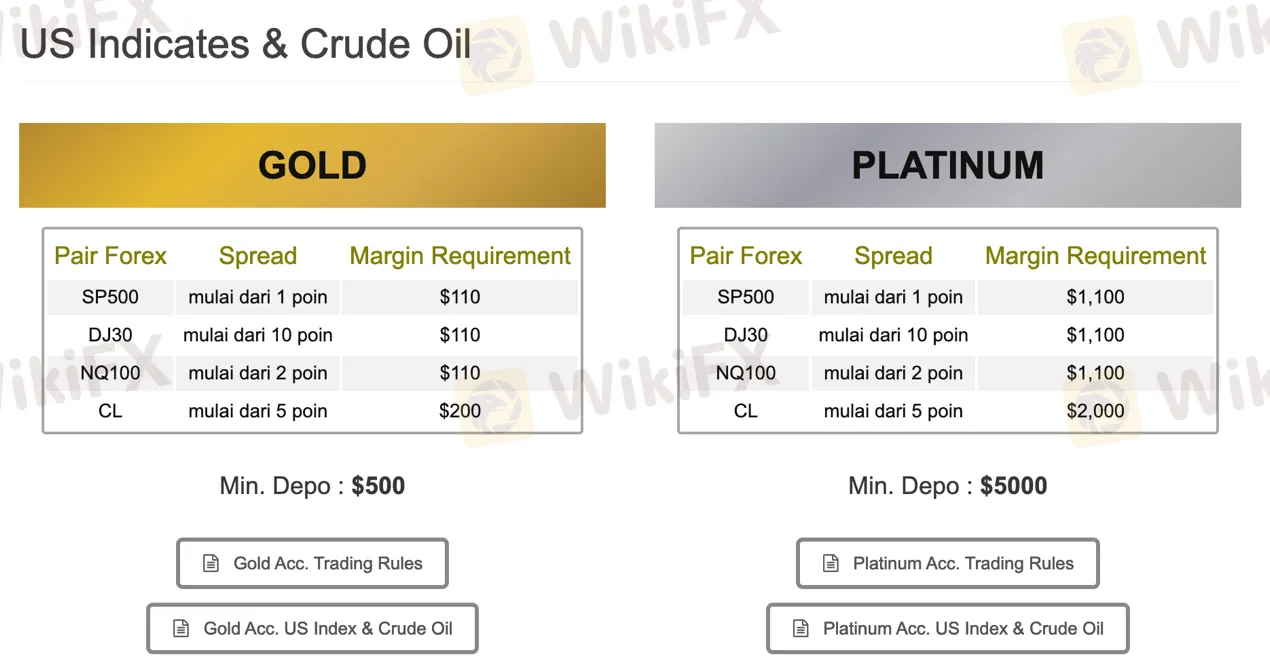The image size is (1270, 672).
Task: Click the GOLD account banner
Action: coord(312,165)
